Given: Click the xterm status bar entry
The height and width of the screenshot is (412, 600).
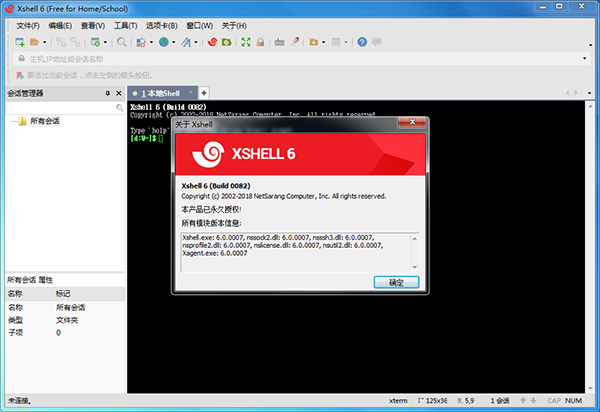Looking at the screenshot, I should coord(398,401).
